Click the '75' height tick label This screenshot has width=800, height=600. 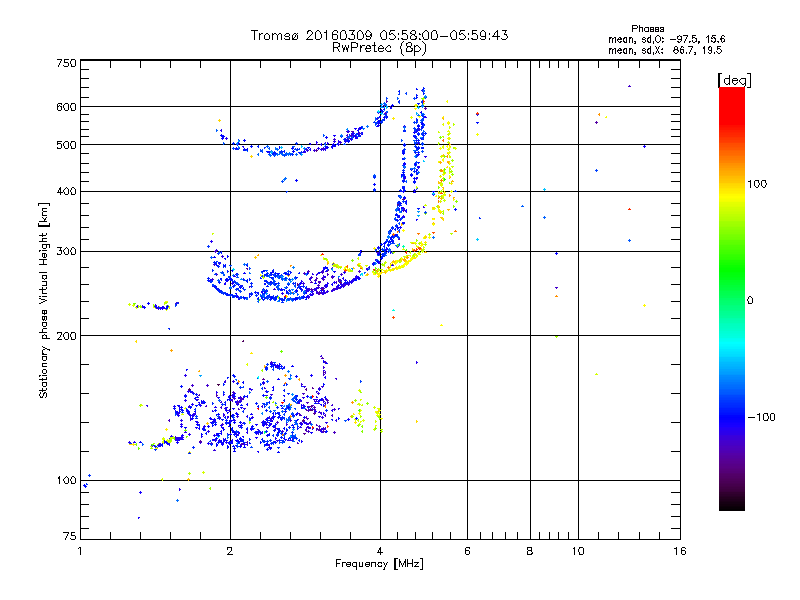[70, 536]
